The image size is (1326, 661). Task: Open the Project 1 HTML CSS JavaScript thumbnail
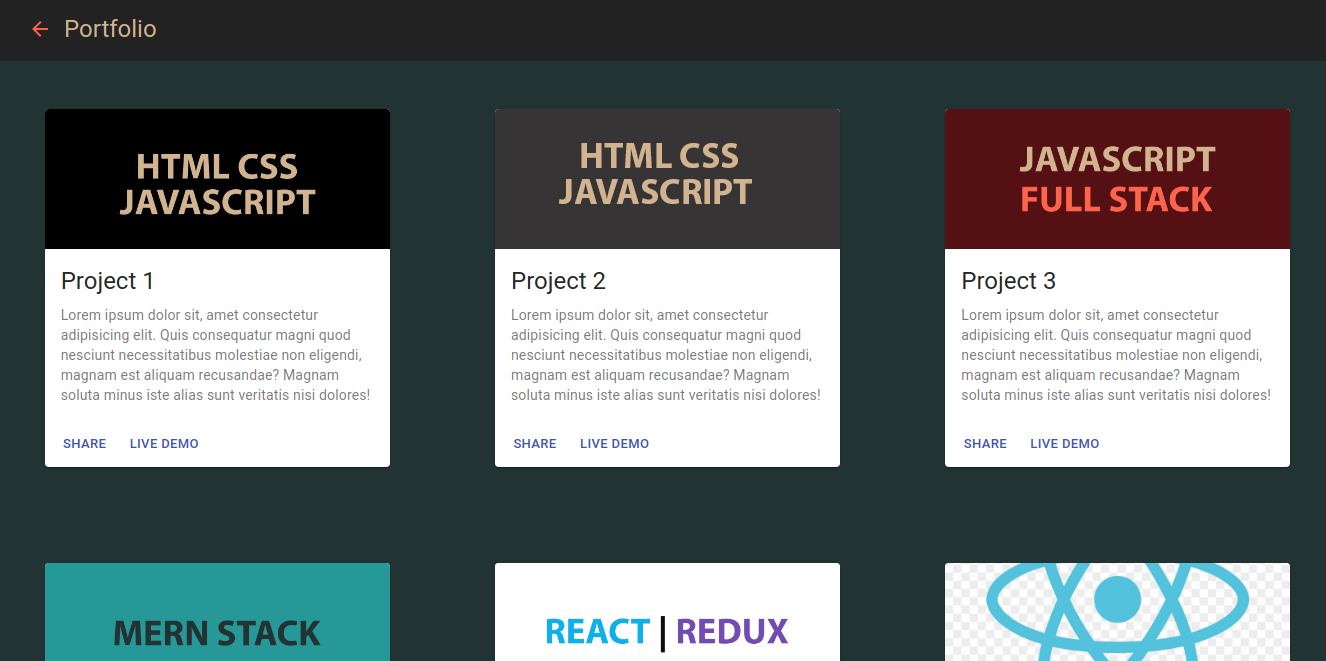(x=217, y=180)
